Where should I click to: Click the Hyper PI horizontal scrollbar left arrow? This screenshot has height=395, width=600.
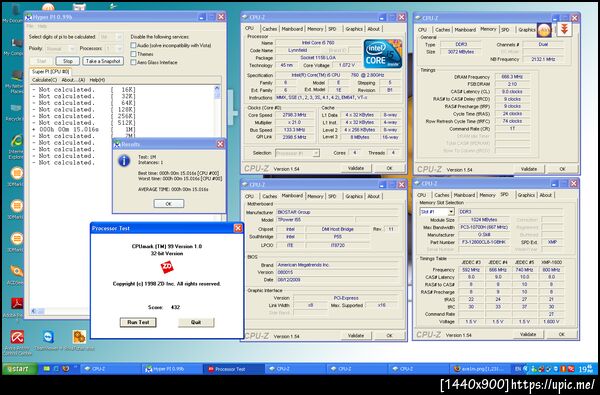click(34, 311)
